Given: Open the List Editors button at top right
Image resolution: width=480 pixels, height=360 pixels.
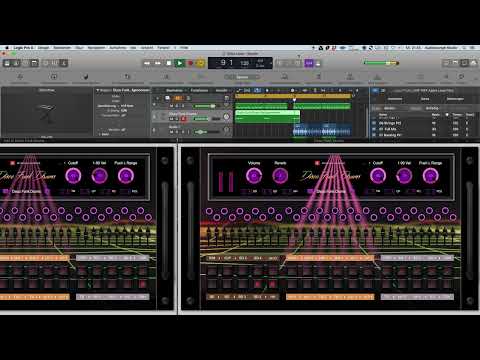Looking at the screenshot, I should 446,63.
